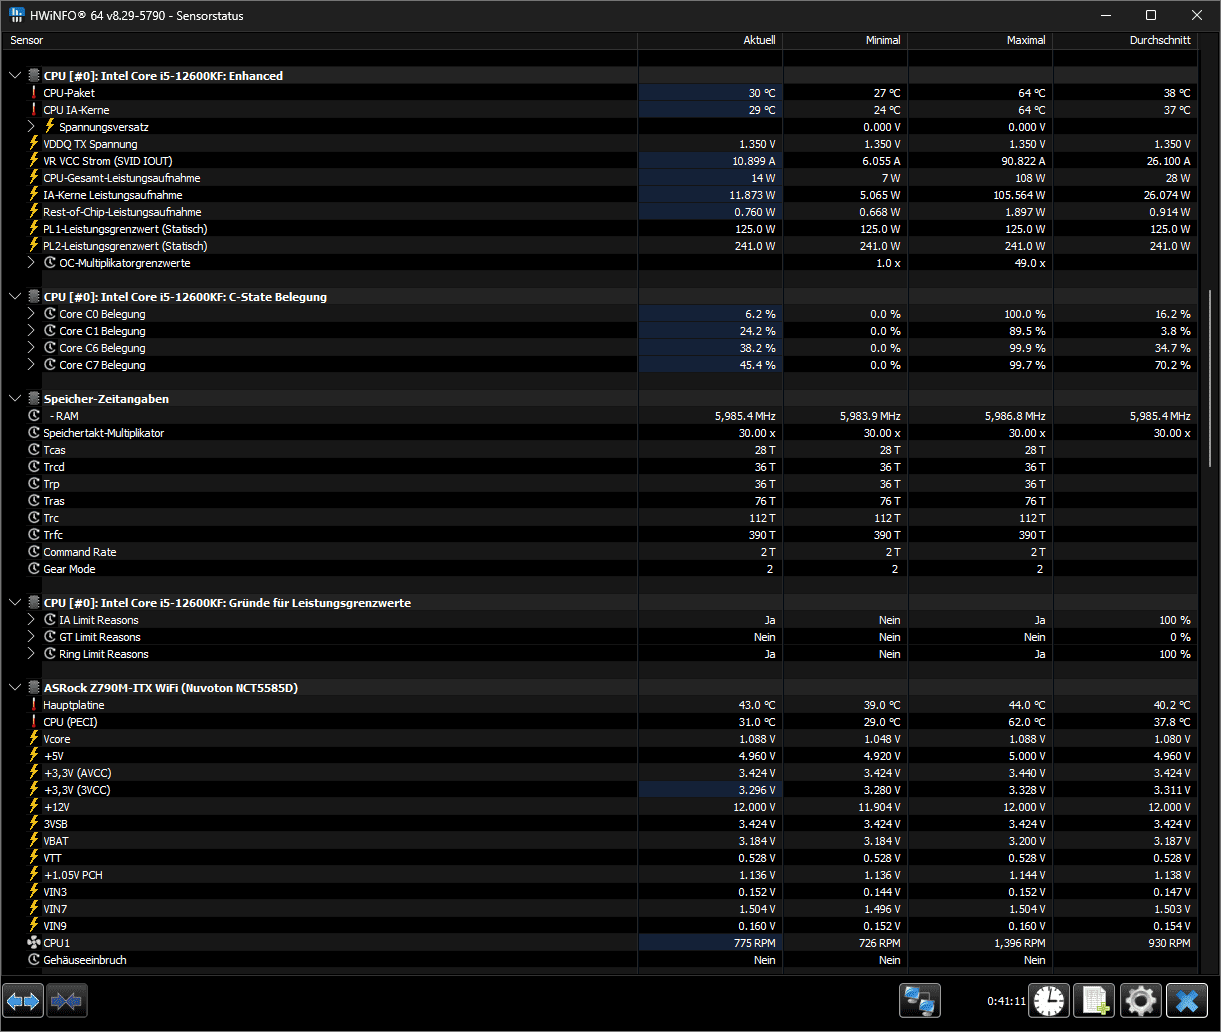Click the clock icon beside Tcas

tap(33, 450)
